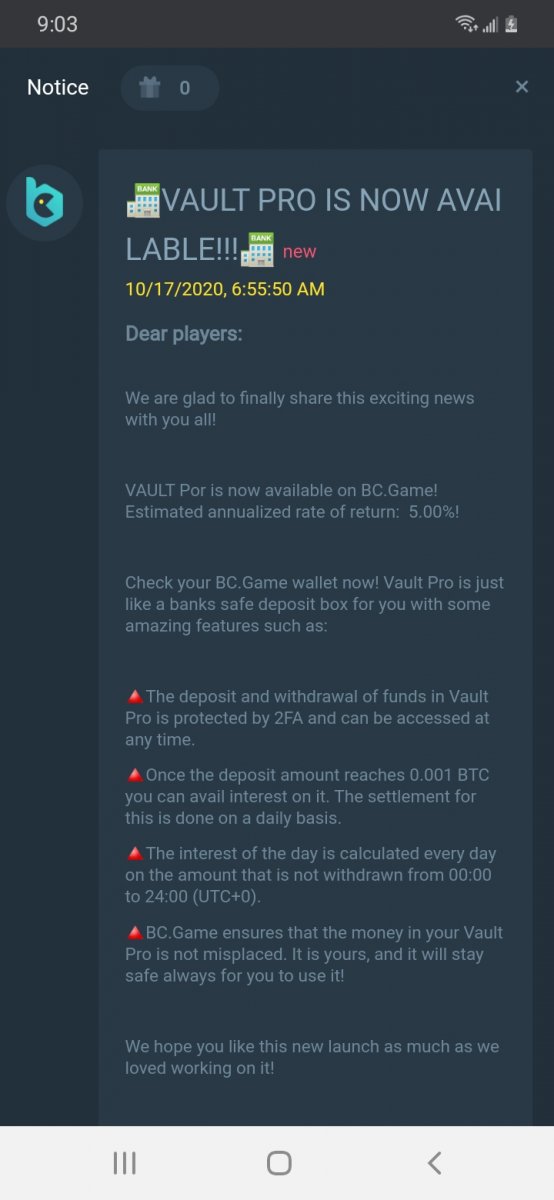Tap the red triangle beside 0.001 BTC bullet
Viewport: 554px width, 1200px height.
pyautogui.click(x=135, y=775)
